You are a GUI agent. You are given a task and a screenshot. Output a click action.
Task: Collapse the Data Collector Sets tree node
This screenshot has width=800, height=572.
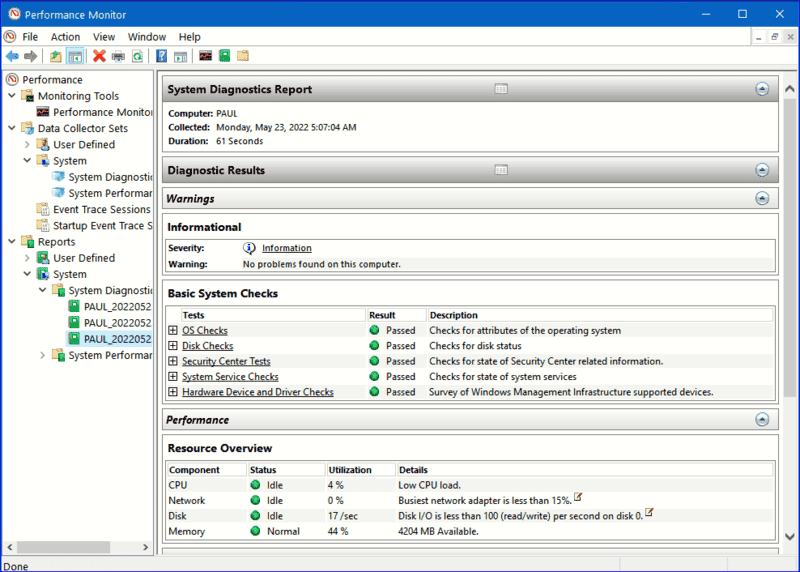[12, 128]
